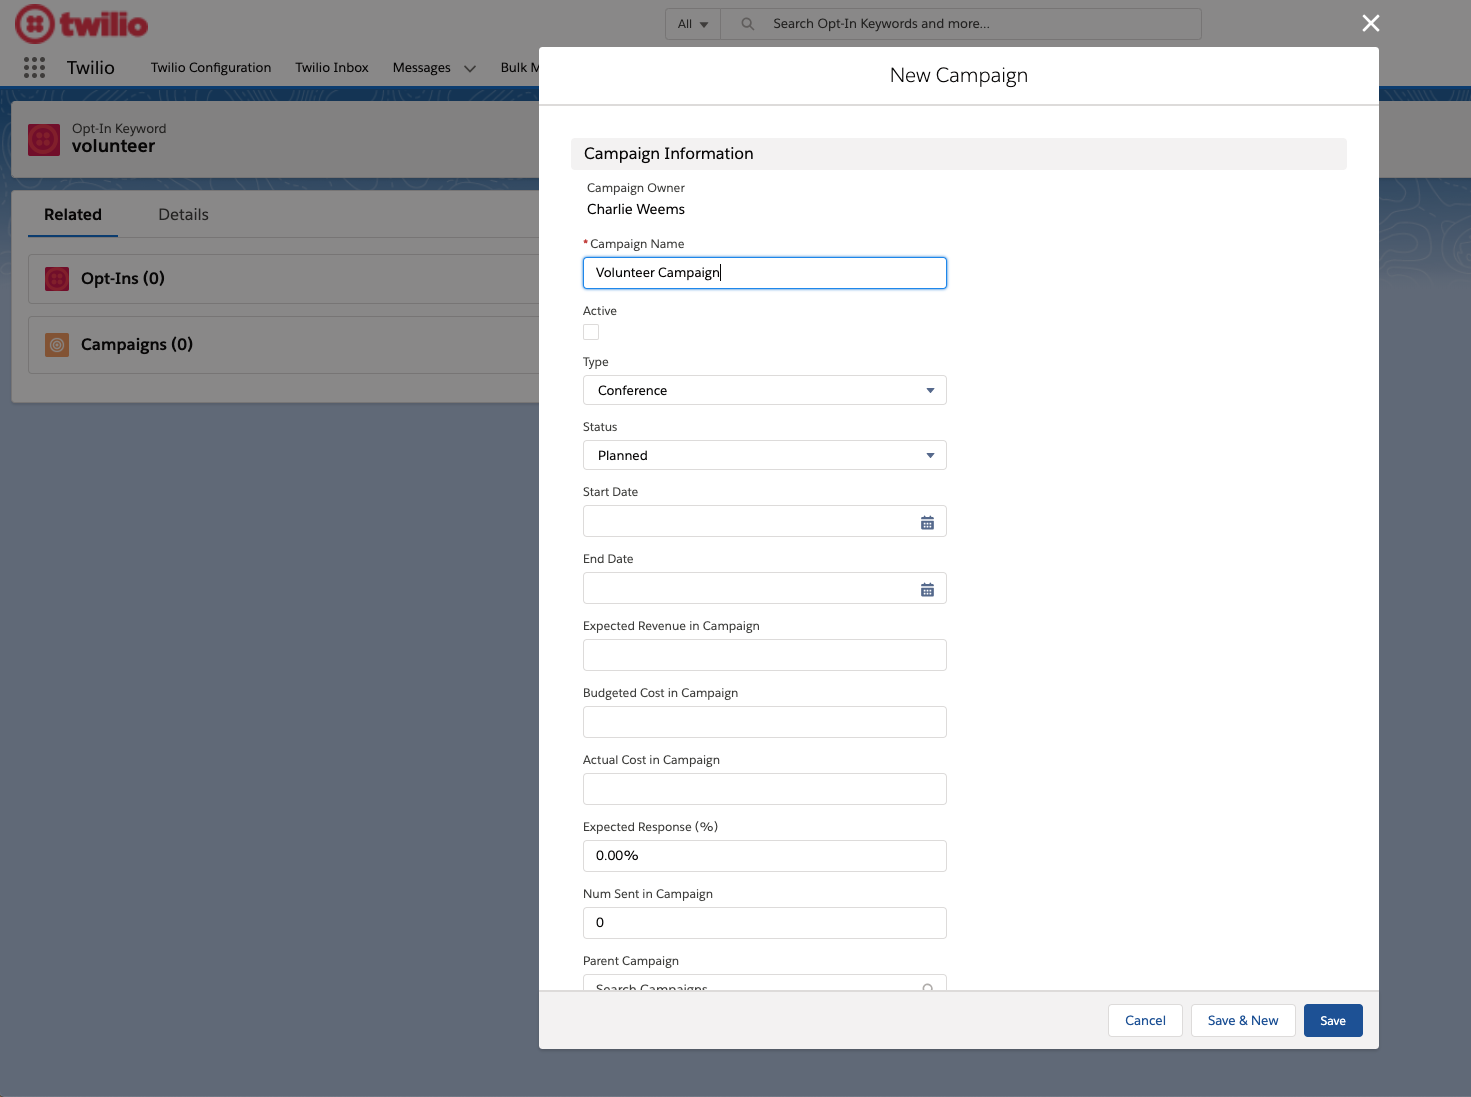The height and width of the screenshot is (1097, 1471).
Task: Click the global search magnifier icon
Action: pyautogui.click(x=746, y=23)
